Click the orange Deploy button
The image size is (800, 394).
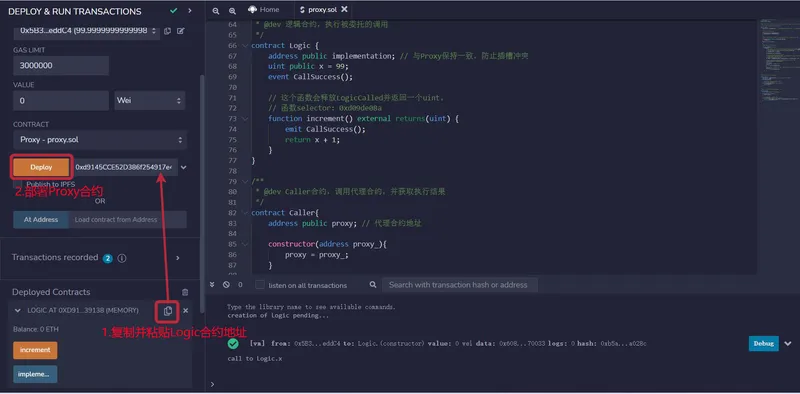tap(41, 167)
